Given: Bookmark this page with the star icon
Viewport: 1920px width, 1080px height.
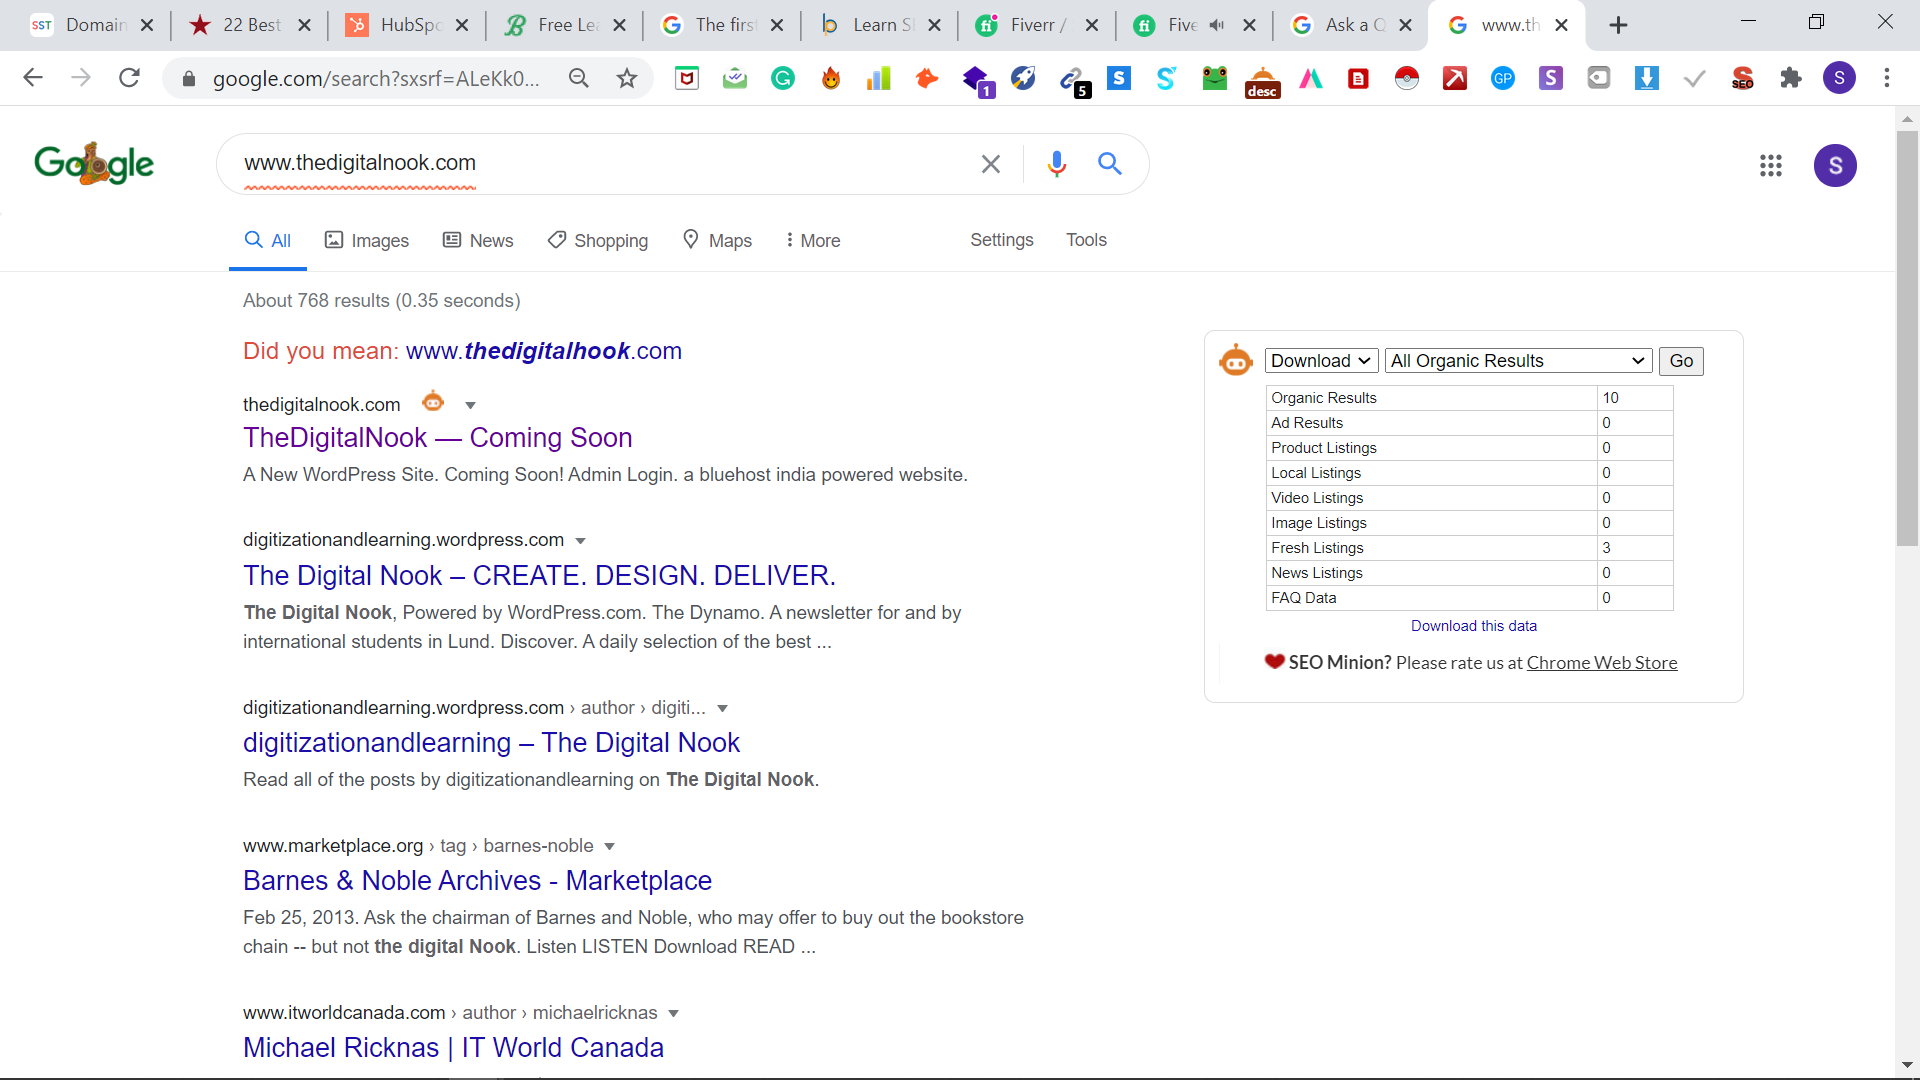Looking at the screenshot, I should coord(627,78).
